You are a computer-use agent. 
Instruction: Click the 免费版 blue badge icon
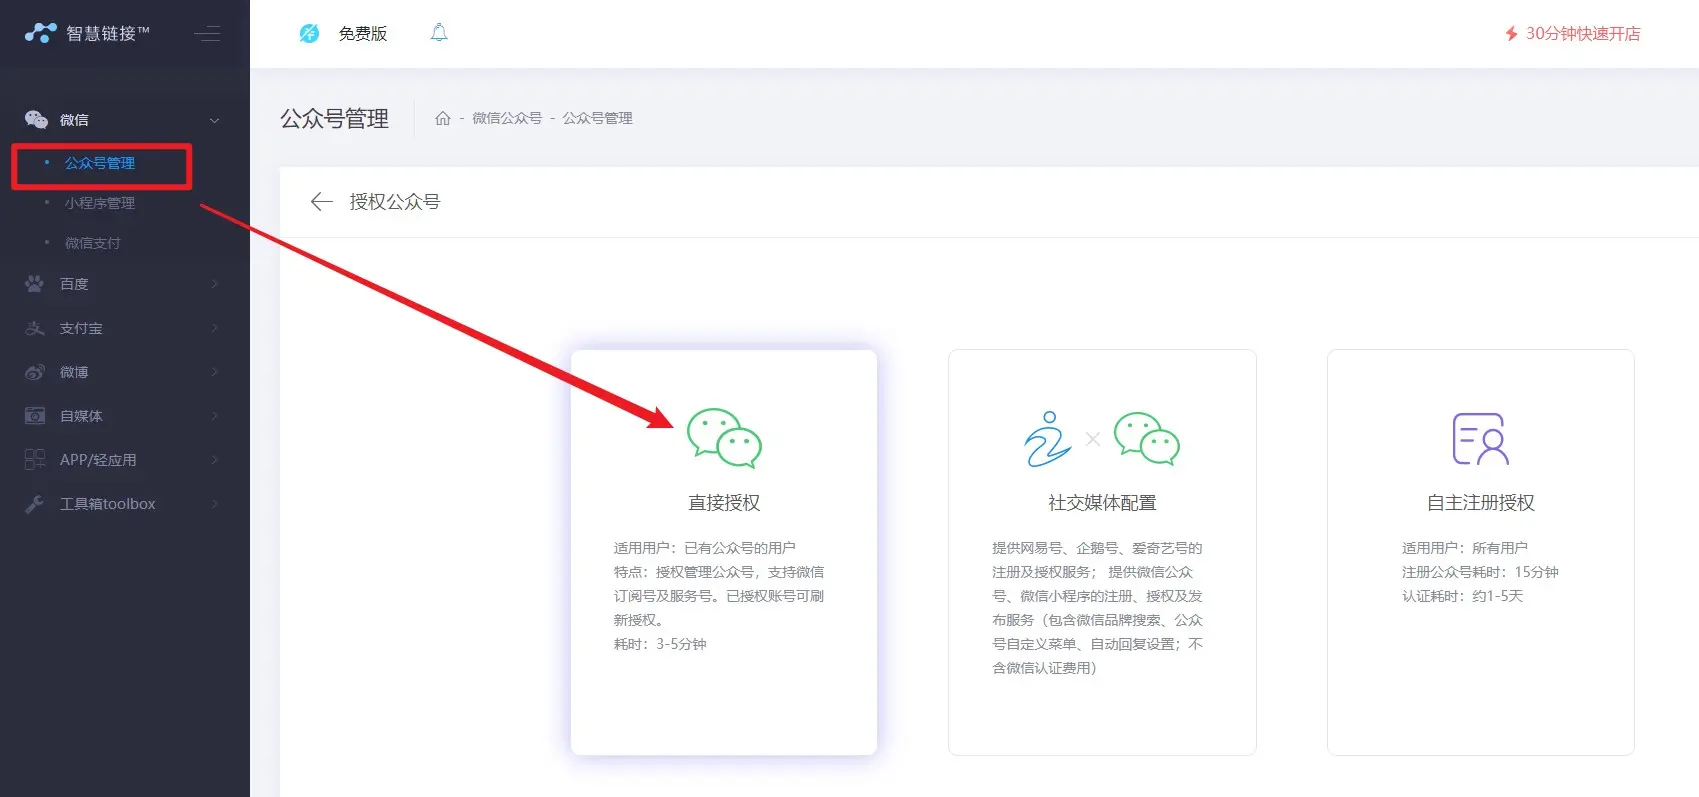tap(309, 34)
